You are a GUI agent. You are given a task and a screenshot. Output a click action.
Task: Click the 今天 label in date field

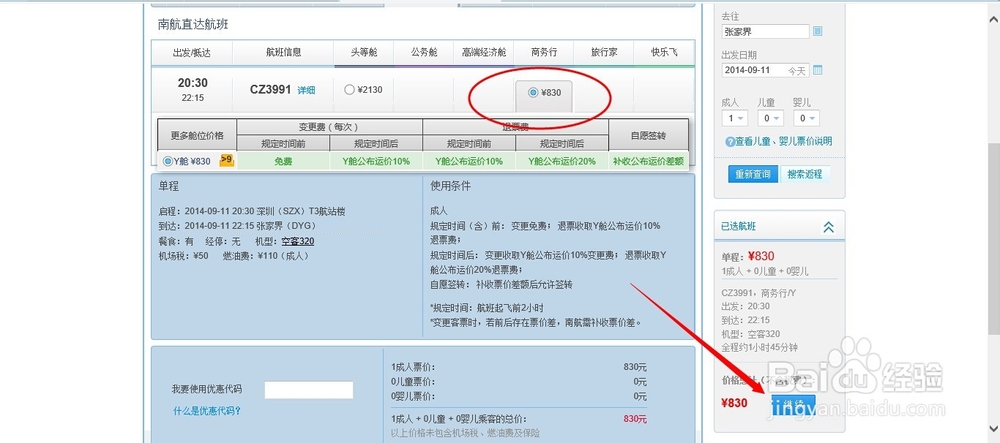[797, 71]
